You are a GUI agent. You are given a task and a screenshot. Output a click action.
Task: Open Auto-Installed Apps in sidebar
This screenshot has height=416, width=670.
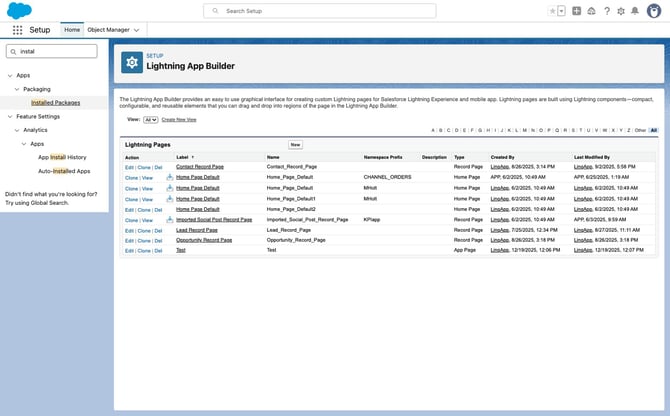coord(64,171)
